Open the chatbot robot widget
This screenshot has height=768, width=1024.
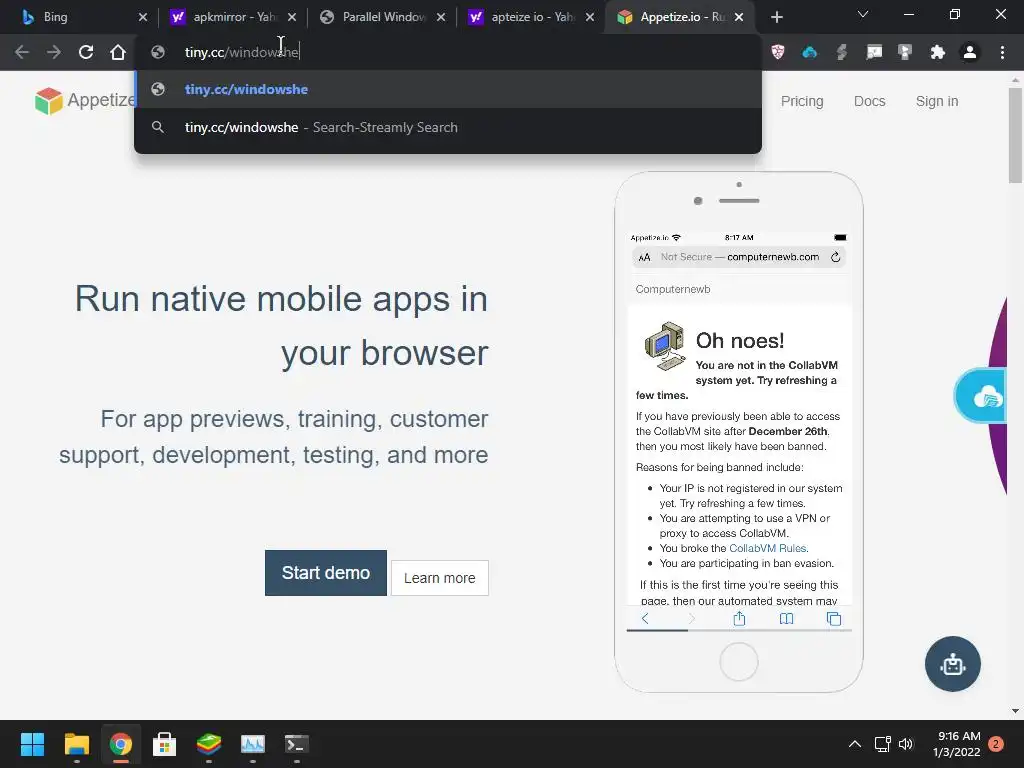pos(952,664)
